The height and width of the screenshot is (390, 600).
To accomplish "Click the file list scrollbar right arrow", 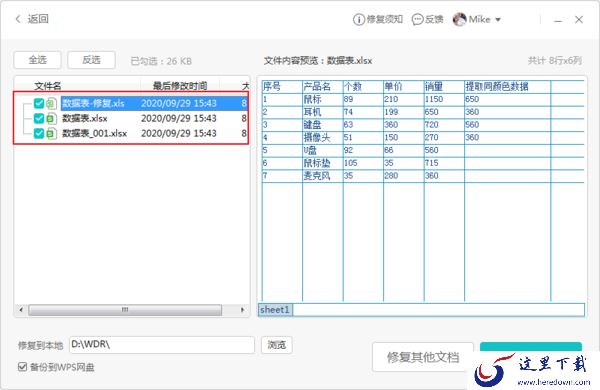I will [242, 310].
